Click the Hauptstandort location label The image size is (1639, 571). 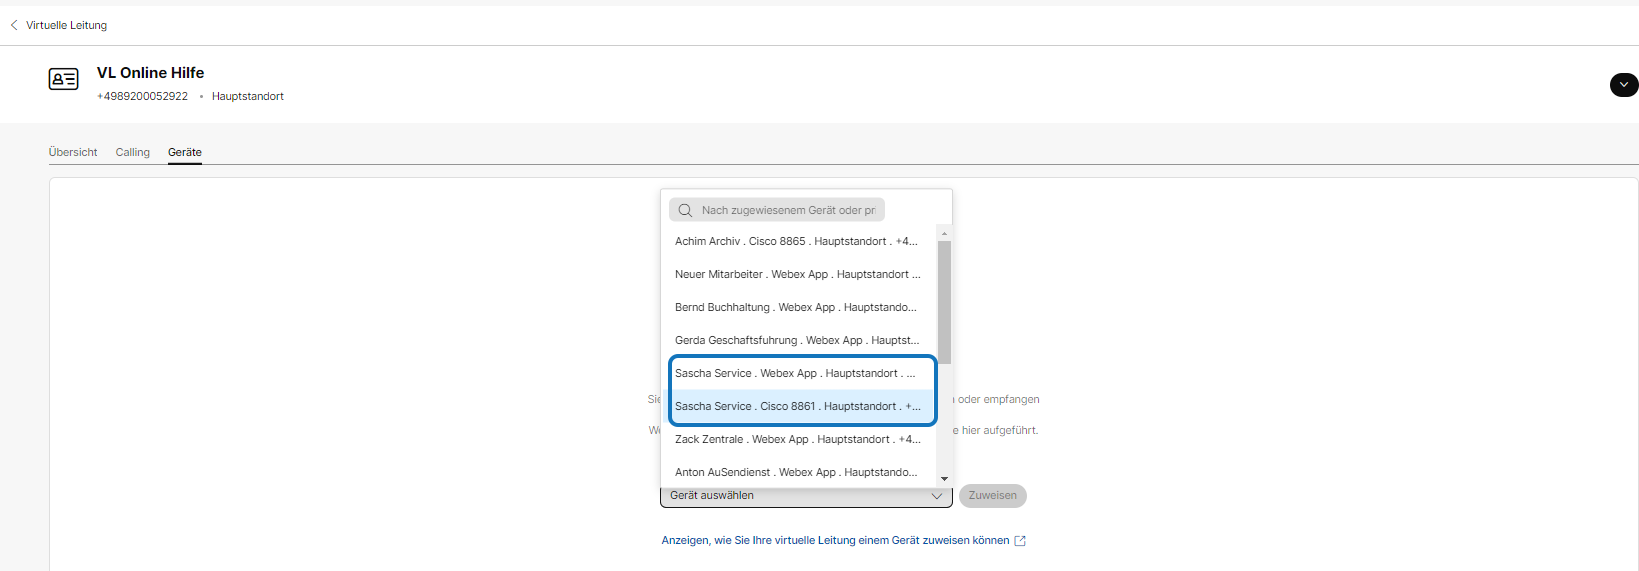[x=248, y=96]
